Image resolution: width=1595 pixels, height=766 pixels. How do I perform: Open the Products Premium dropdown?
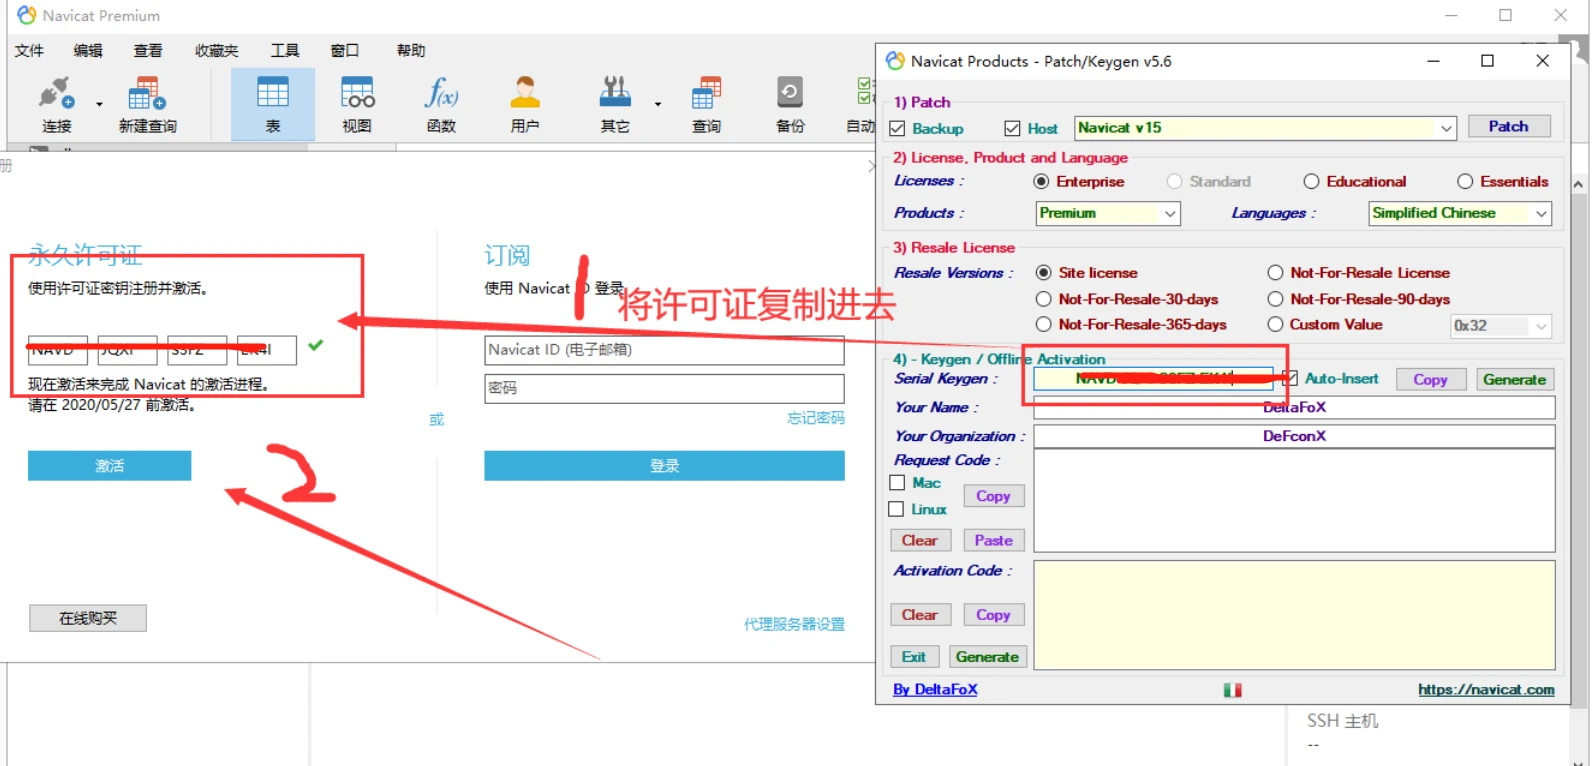tap(1108, 213)
